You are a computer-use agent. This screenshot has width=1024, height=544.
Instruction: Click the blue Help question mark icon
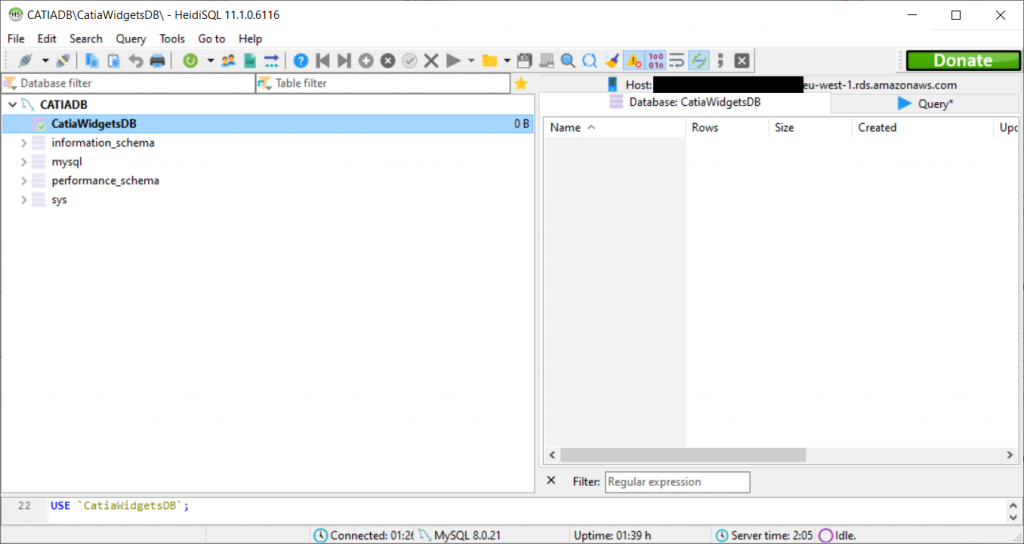point(300,61)
